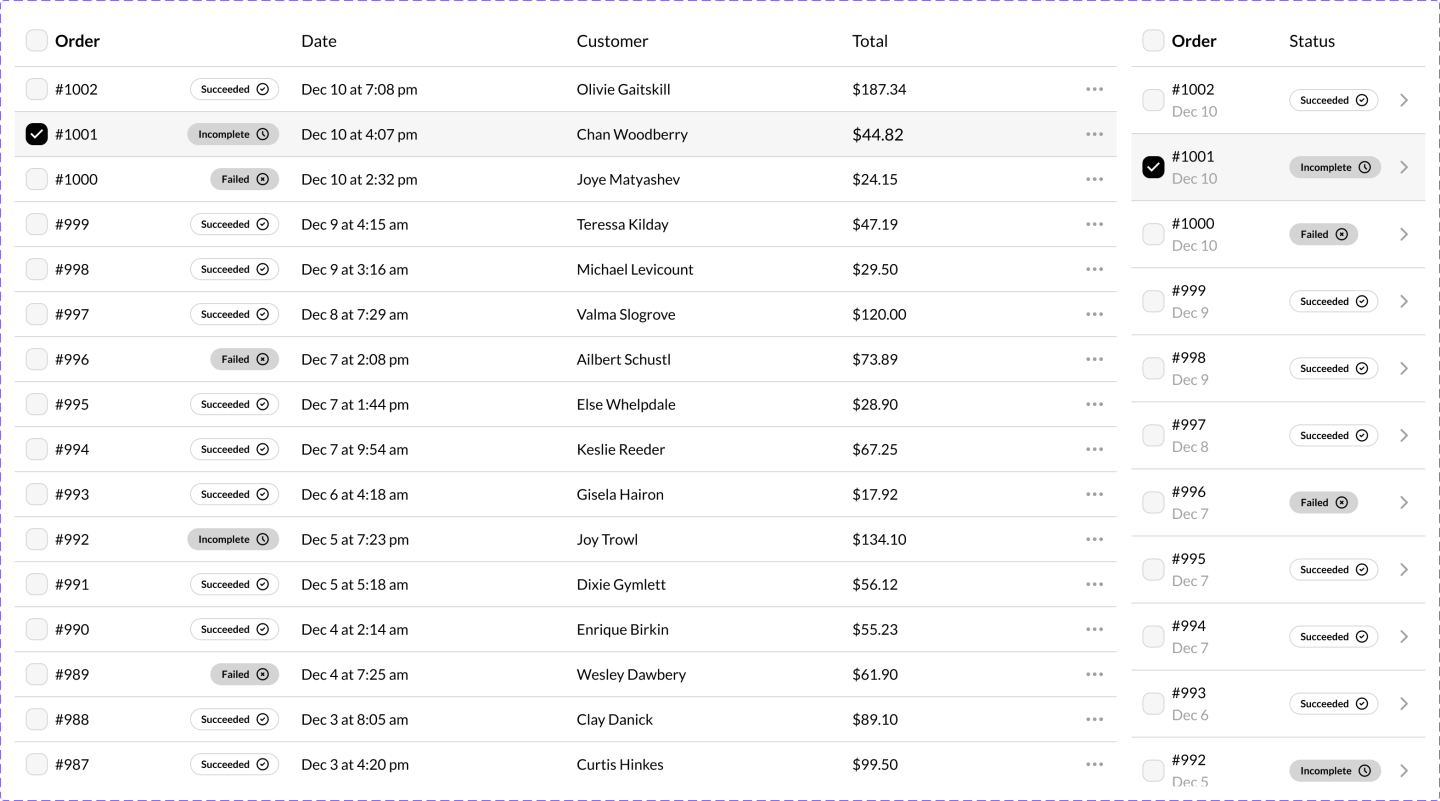Click the Failed status badge on order #1000's wide row

244,179
